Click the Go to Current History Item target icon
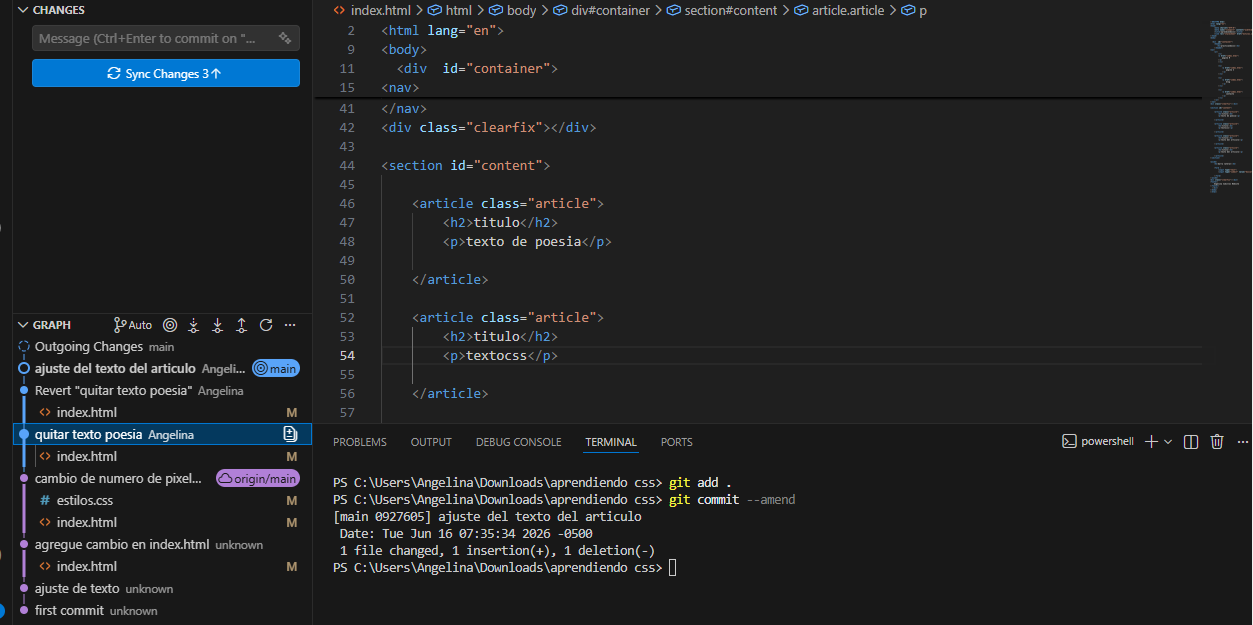This screenshot has width=1253, height=625. tap(170, 325)
